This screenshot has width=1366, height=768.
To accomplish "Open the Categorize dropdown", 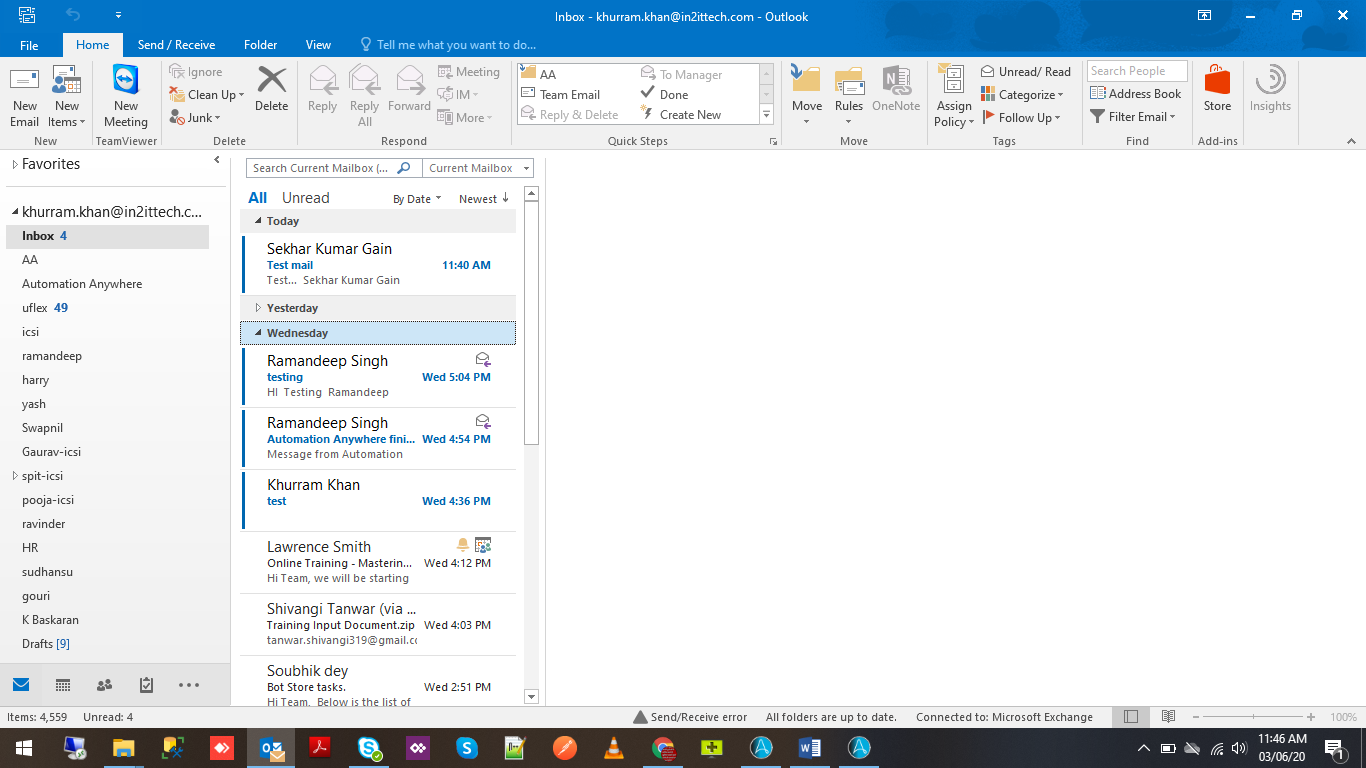I will [1030, 95].
